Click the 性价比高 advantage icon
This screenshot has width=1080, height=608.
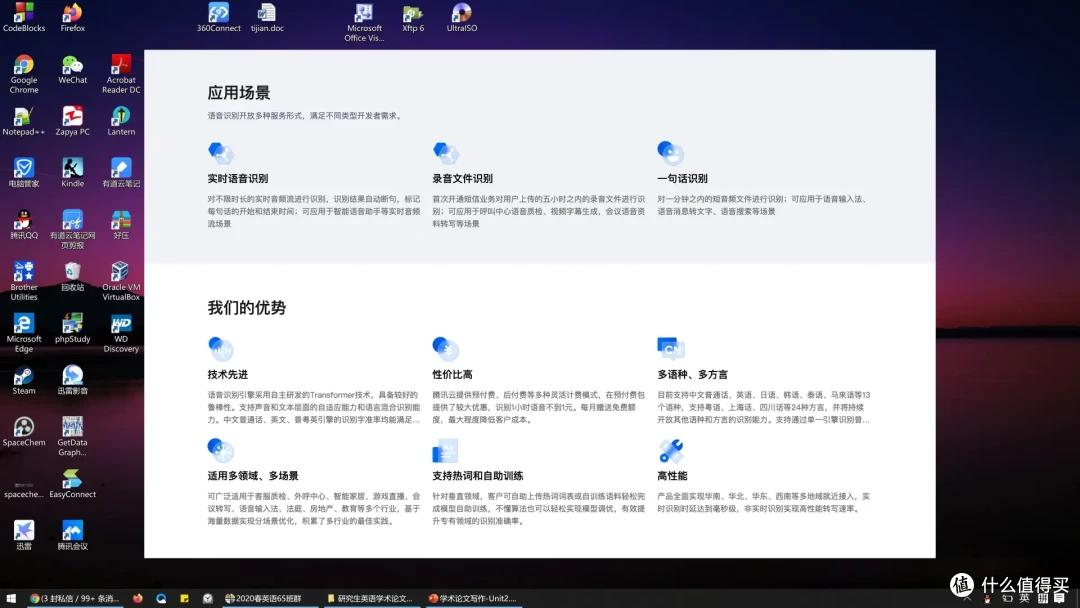pyautogui.click(x=446, y=348)
